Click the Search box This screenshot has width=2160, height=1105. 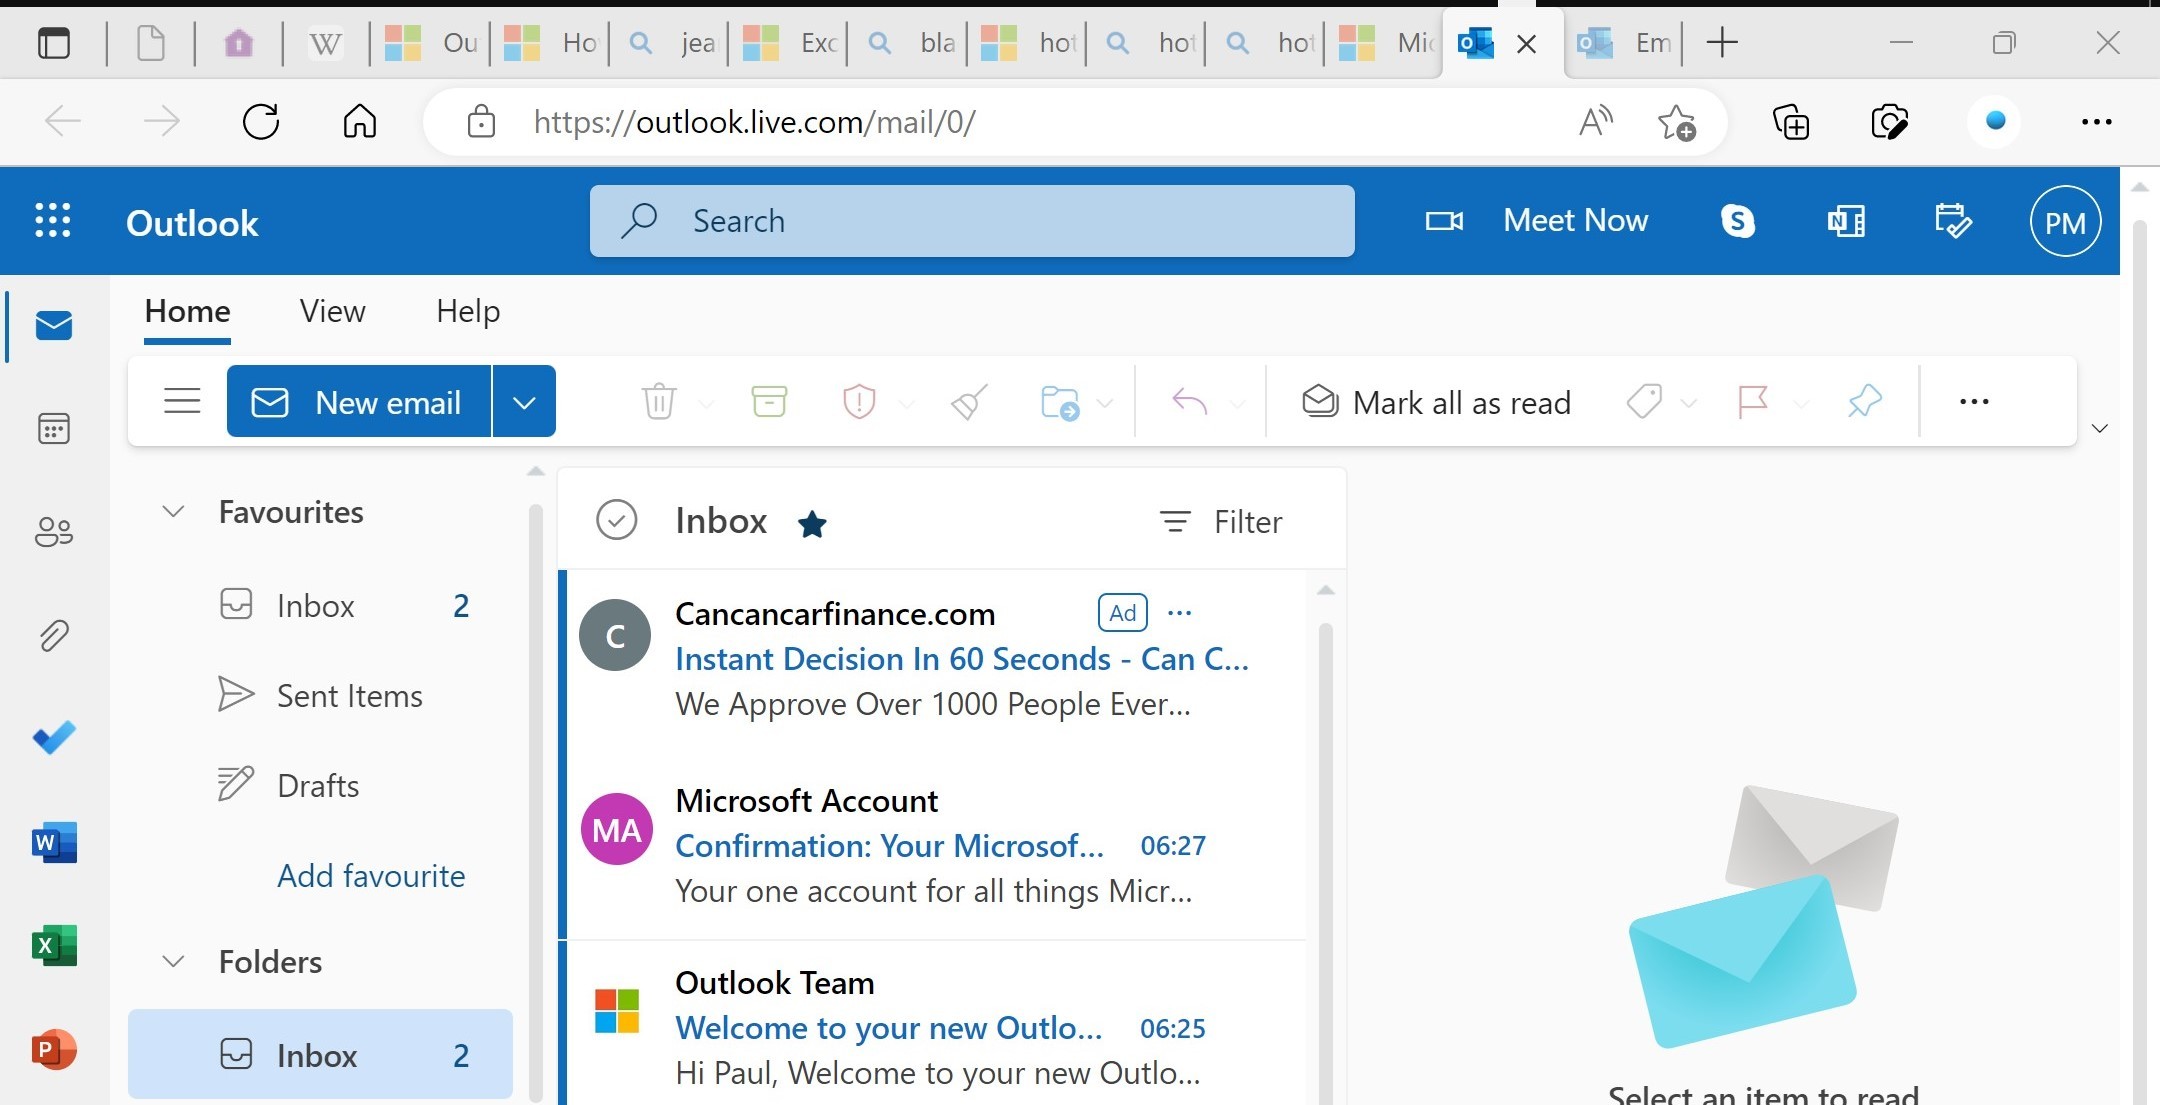click(971, 221)
